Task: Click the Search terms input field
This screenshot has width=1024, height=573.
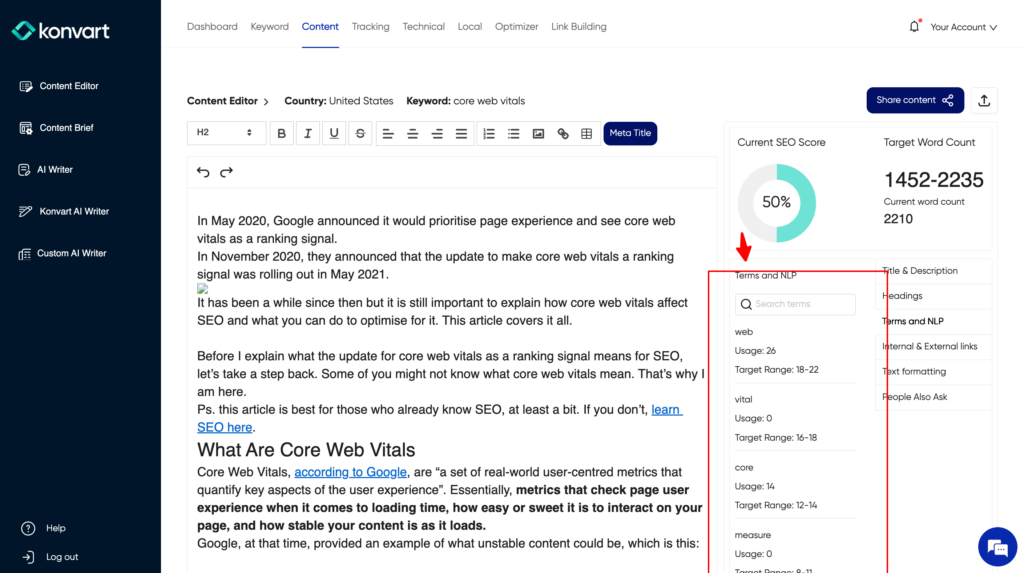Action: (x=796, y=304)
